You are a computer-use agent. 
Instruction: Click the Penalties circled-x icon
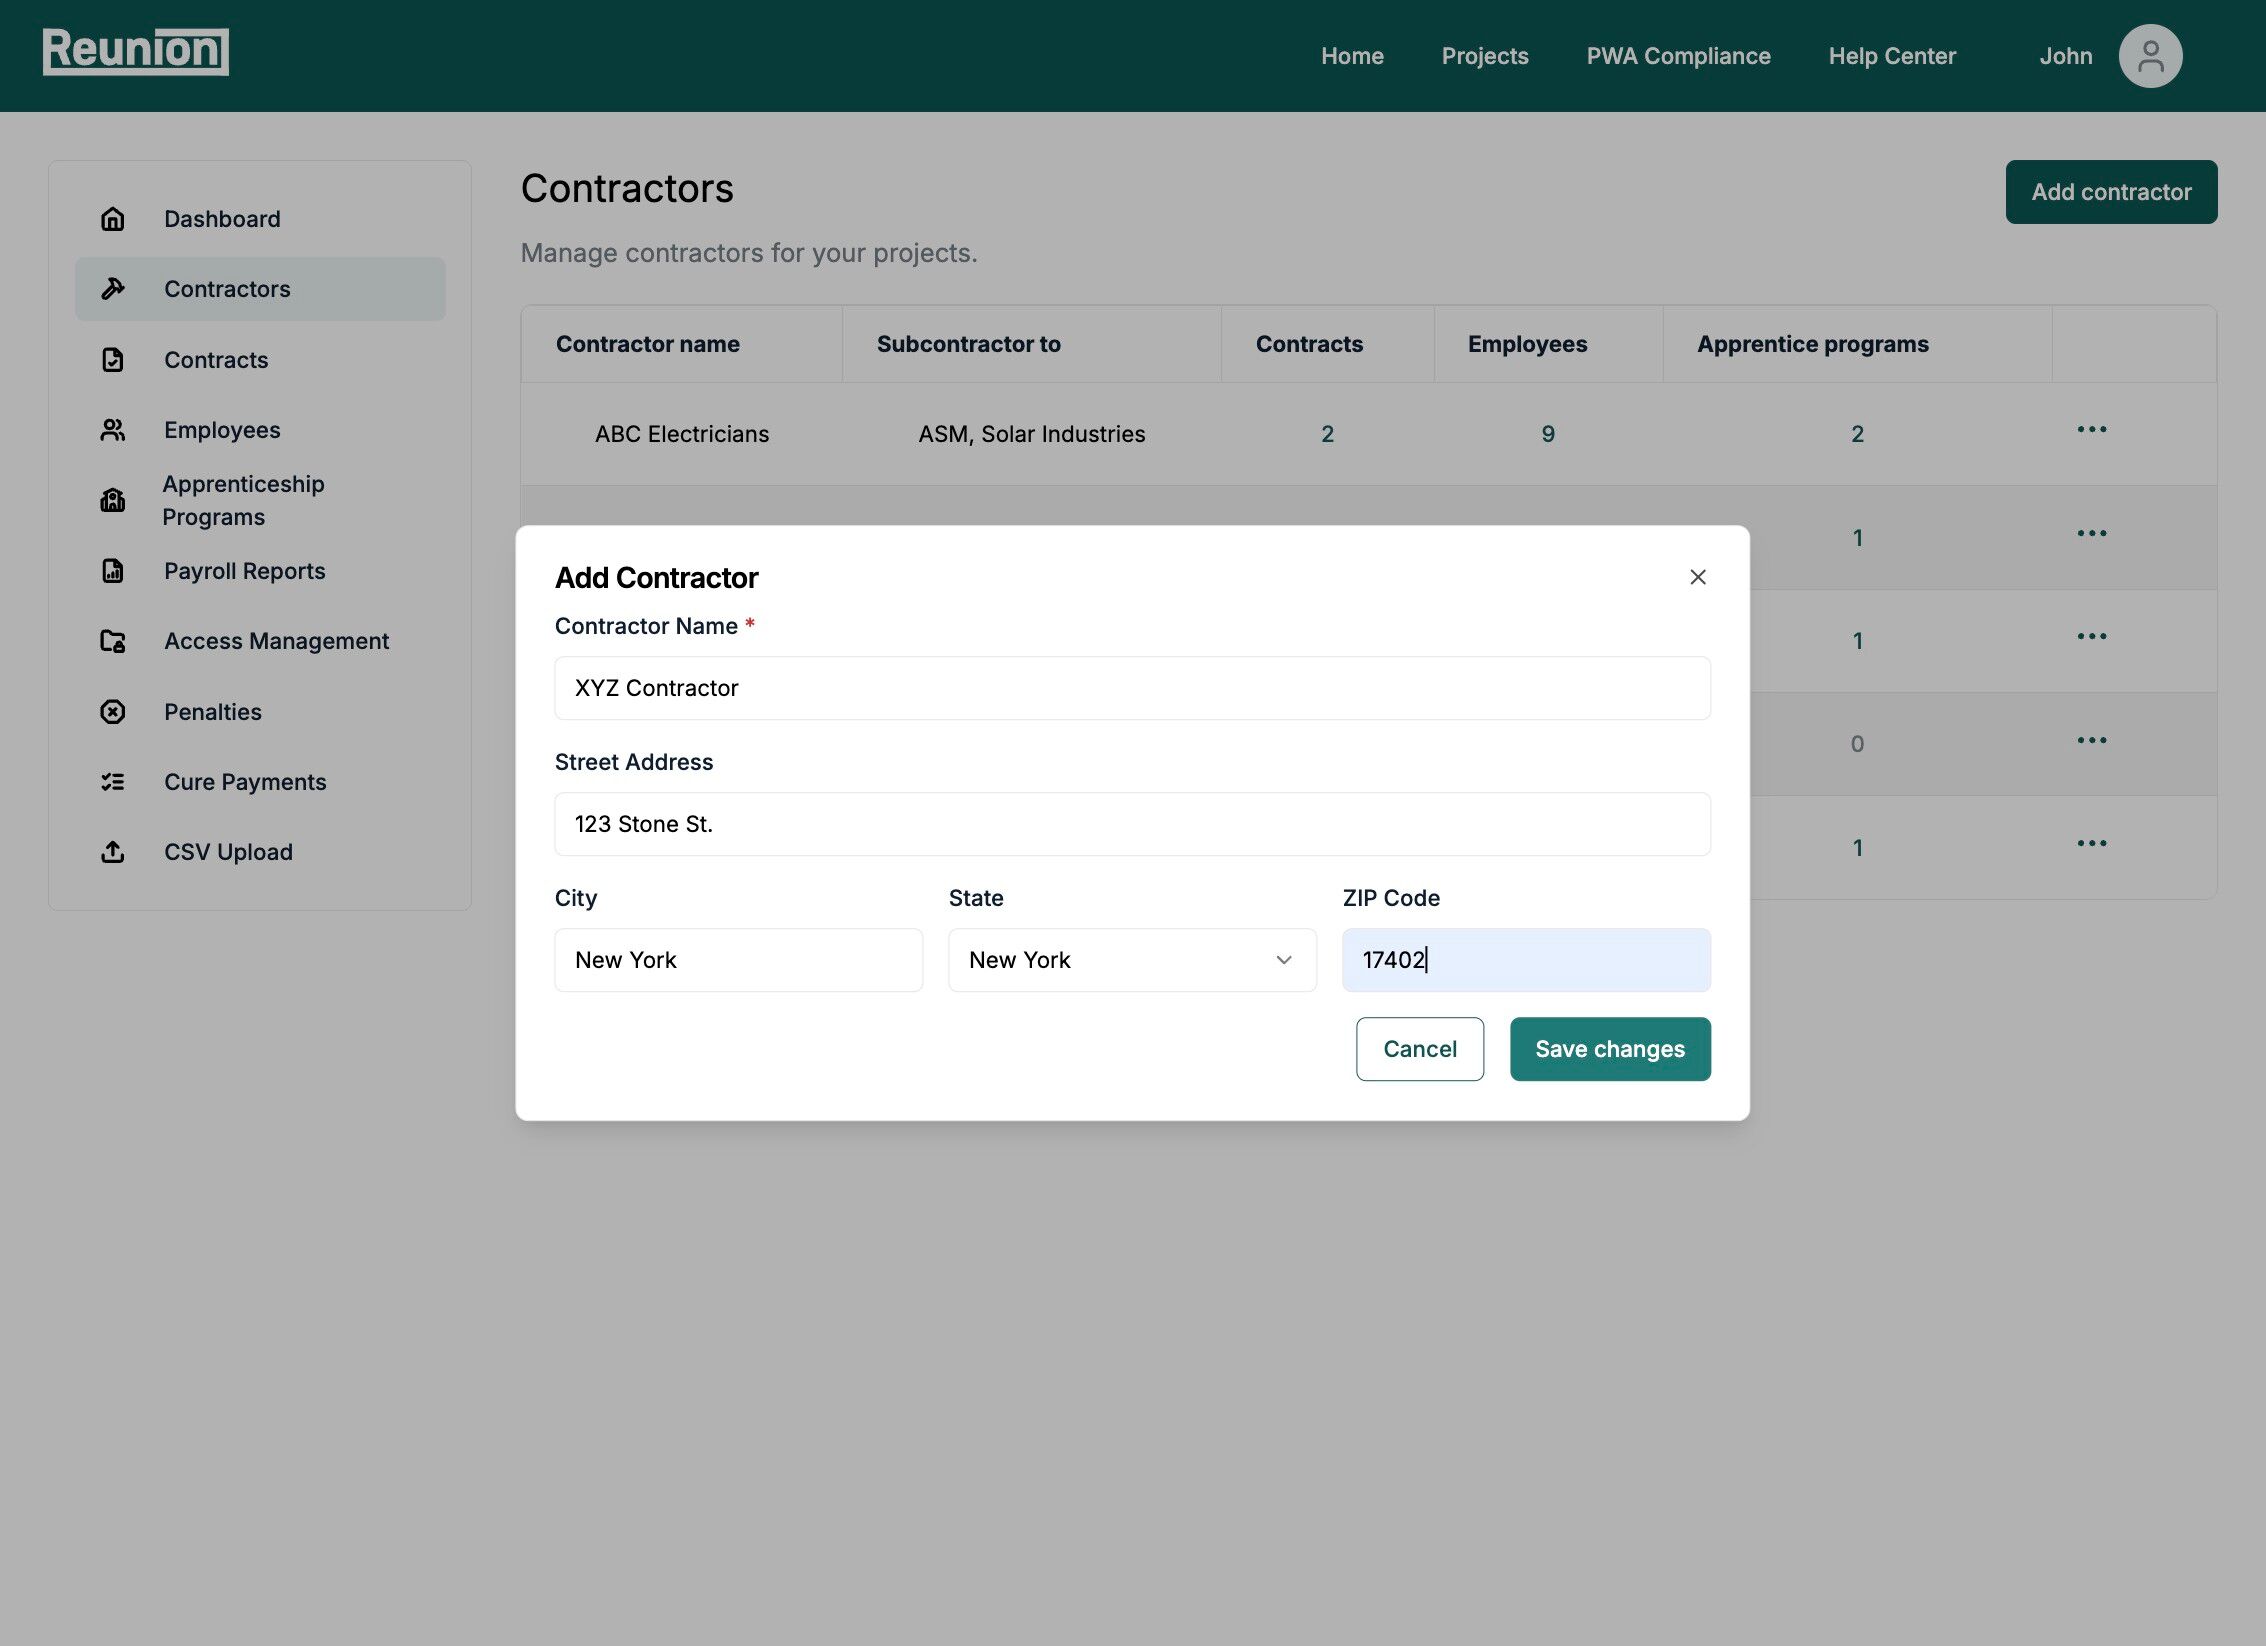point(113,712)
